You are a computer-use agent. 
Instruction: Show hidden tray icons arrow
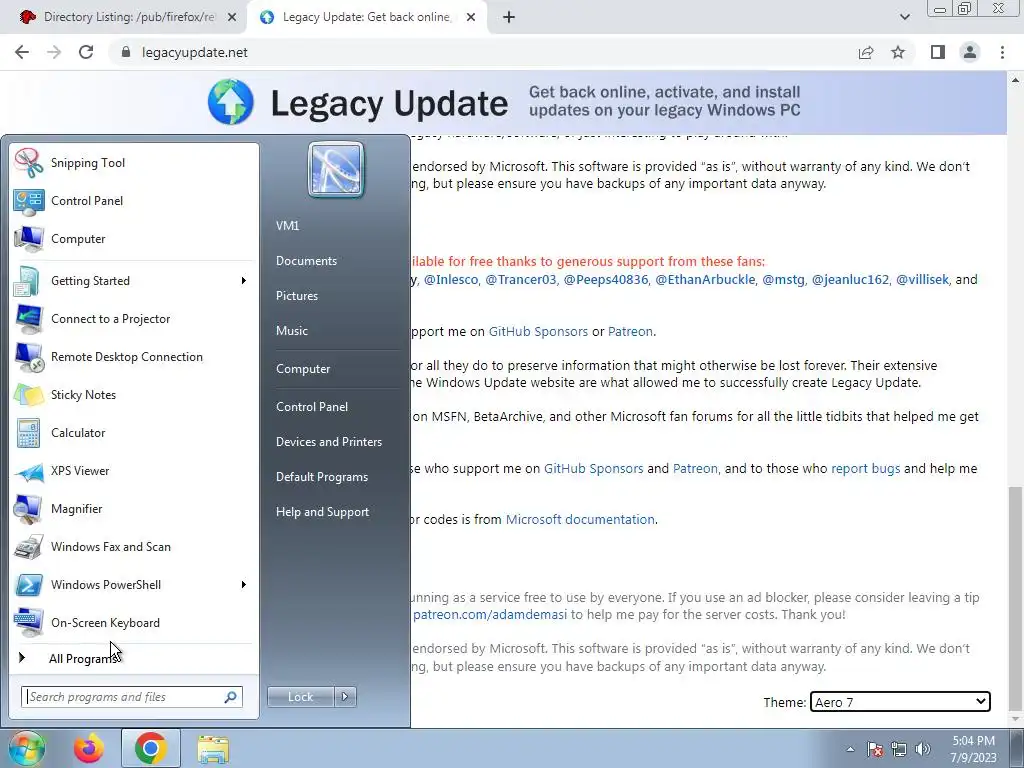pyautogui.click(x=850, y=749)
